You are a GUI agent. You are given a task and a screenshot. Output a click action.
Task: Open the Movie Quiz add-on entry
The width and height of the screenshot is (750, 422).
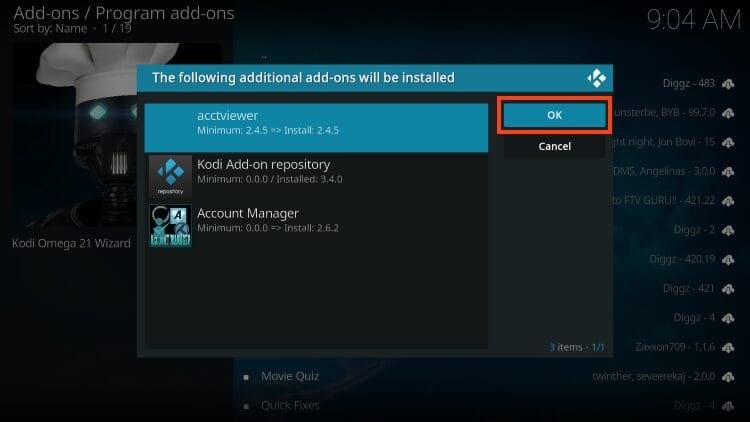(x=290, y=377)
